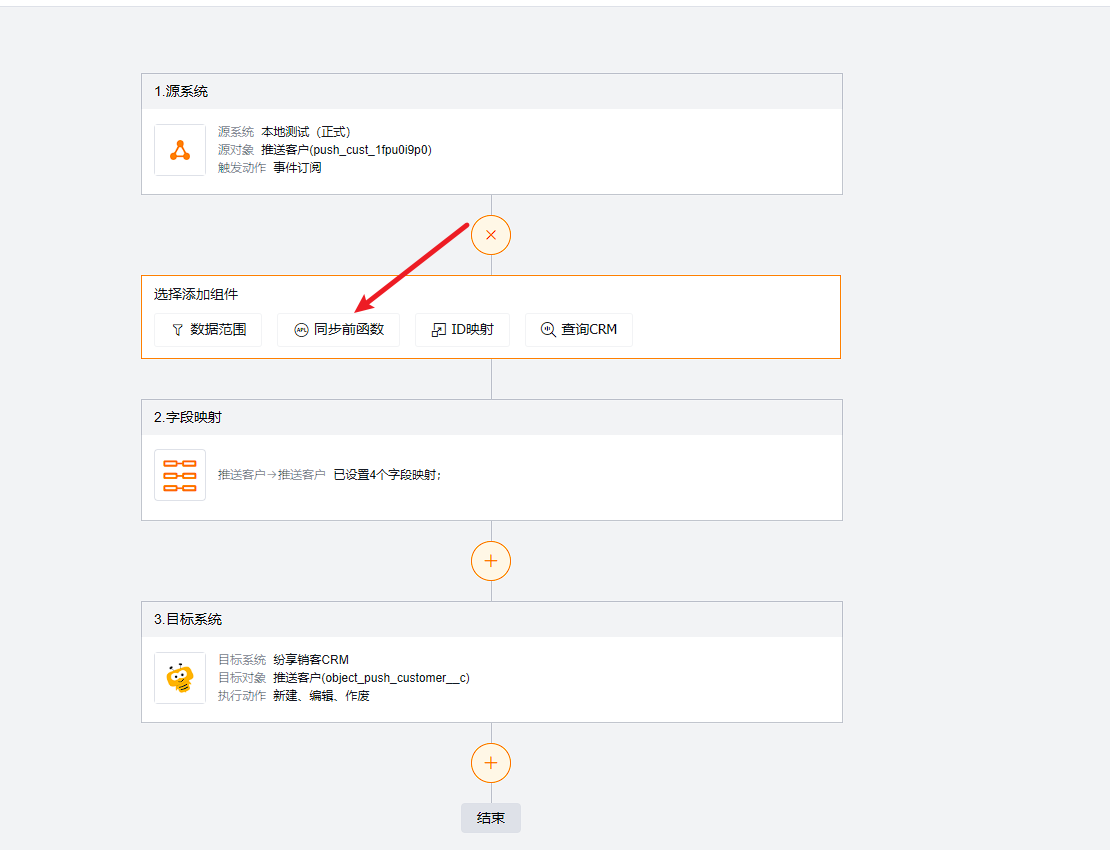The height and width of the screenshot is (850, 1110).
Task: Click the 纷享销客 bee logo icon
Action: click(180, 677)
